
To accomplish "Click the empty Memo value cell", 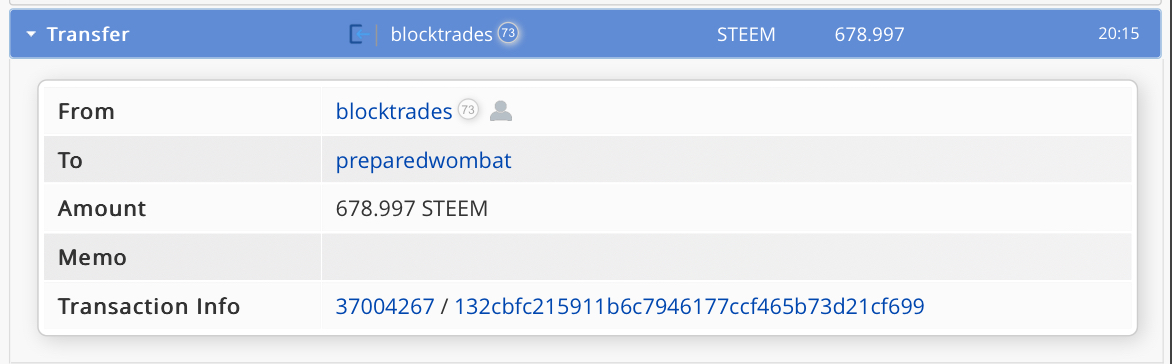I will coord(727,258).
